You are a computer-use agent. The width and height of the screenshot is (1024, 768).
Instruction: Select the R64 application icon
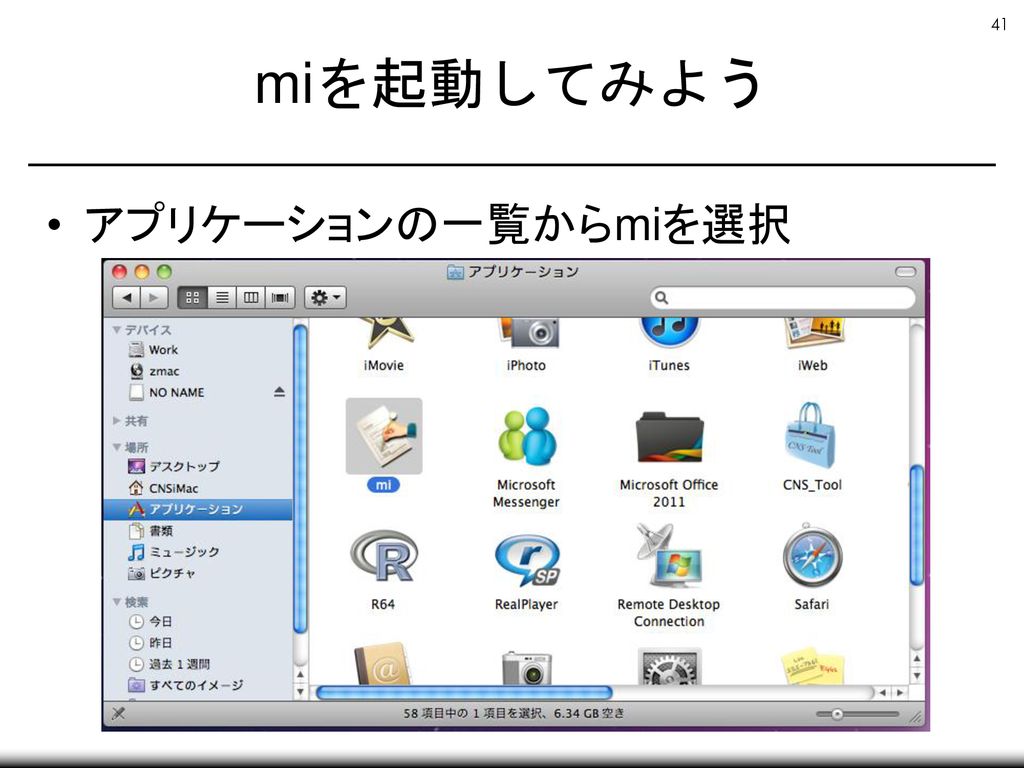383,556
